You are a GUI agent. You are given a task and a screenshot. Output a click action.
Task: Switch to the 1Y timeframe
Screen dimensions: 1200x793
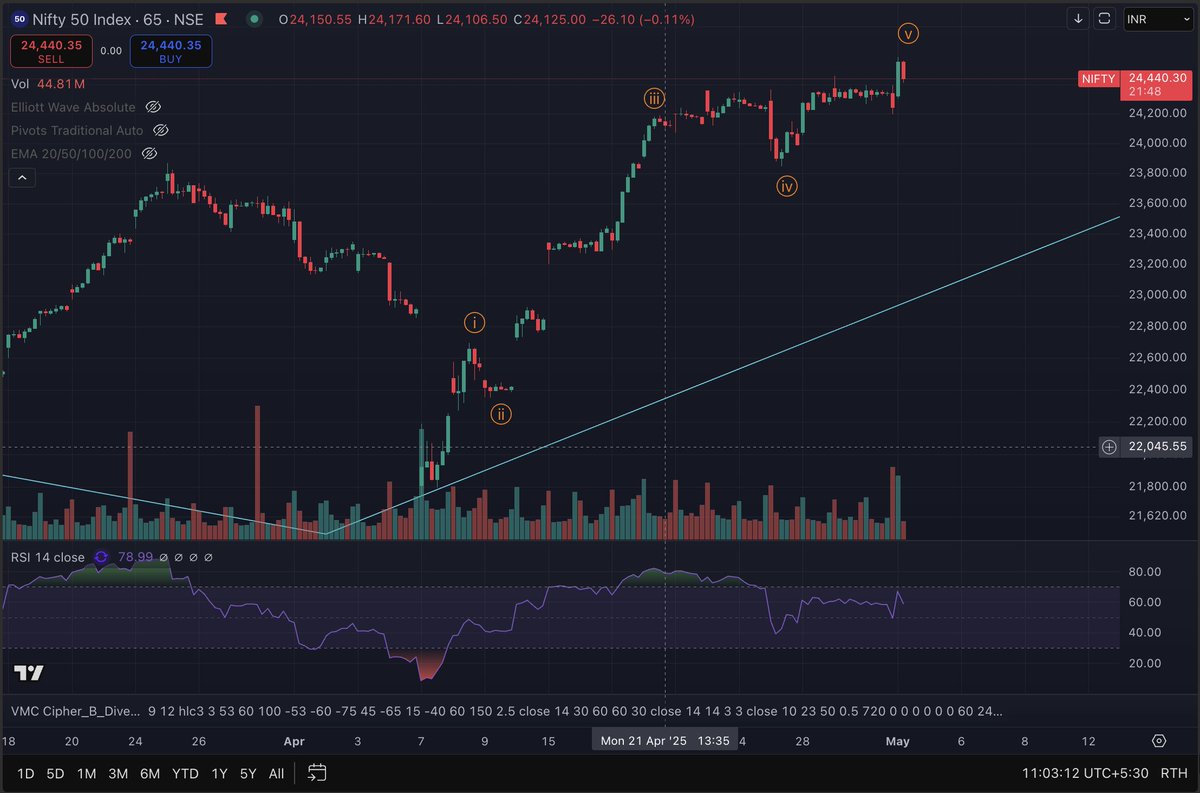[x=219, y=773]
